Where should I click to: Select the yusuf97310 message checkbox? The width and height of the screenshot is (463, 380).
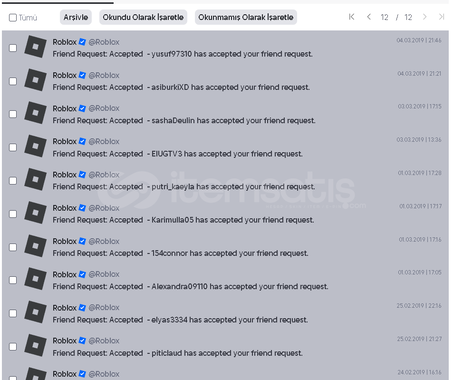(13, 48)
